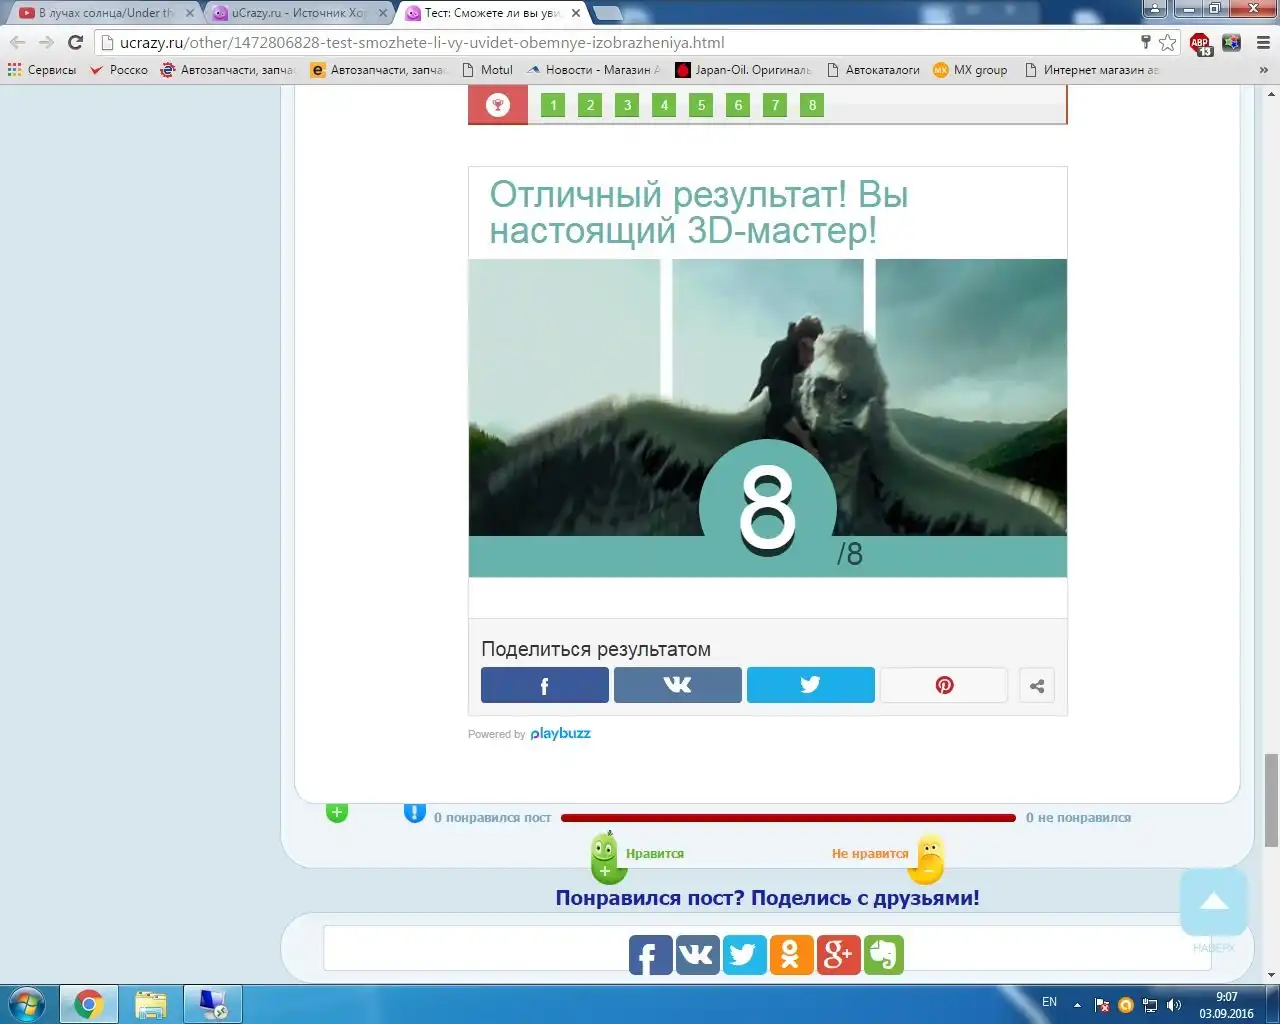The height and width of the screenshot is (1024, 1280).
Task: Open the Chrome menu button
Action: pyautogui.click(x=1263, y=42)
